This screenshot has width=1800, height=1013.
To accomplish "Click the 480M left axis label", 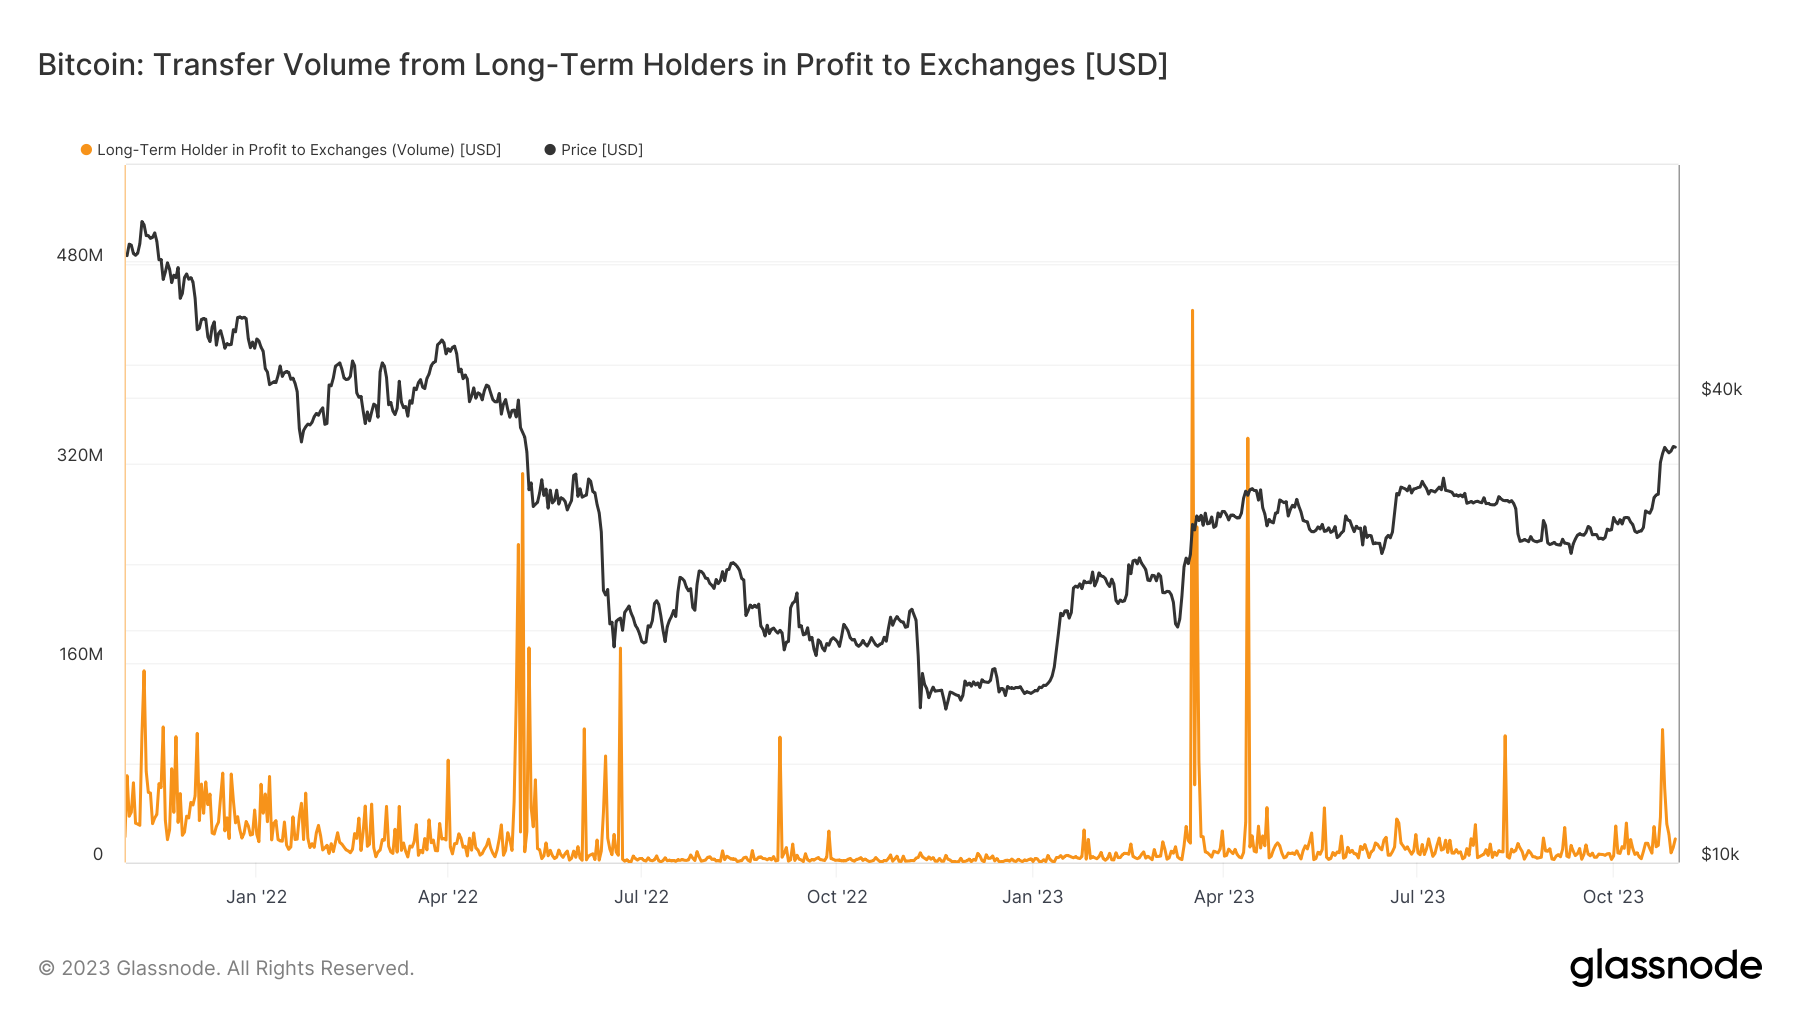I will [x=80, y=255].
